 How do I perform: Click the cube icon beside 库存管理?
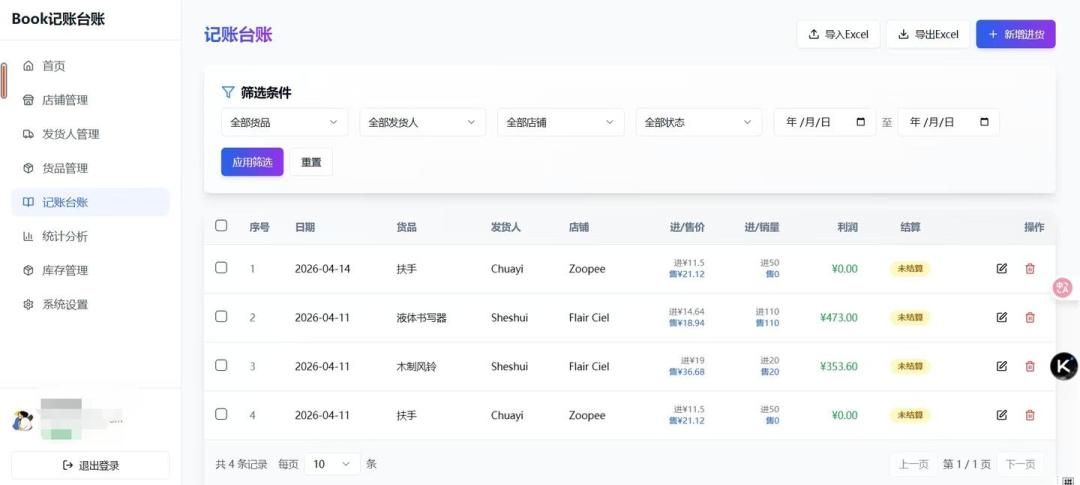28,270
